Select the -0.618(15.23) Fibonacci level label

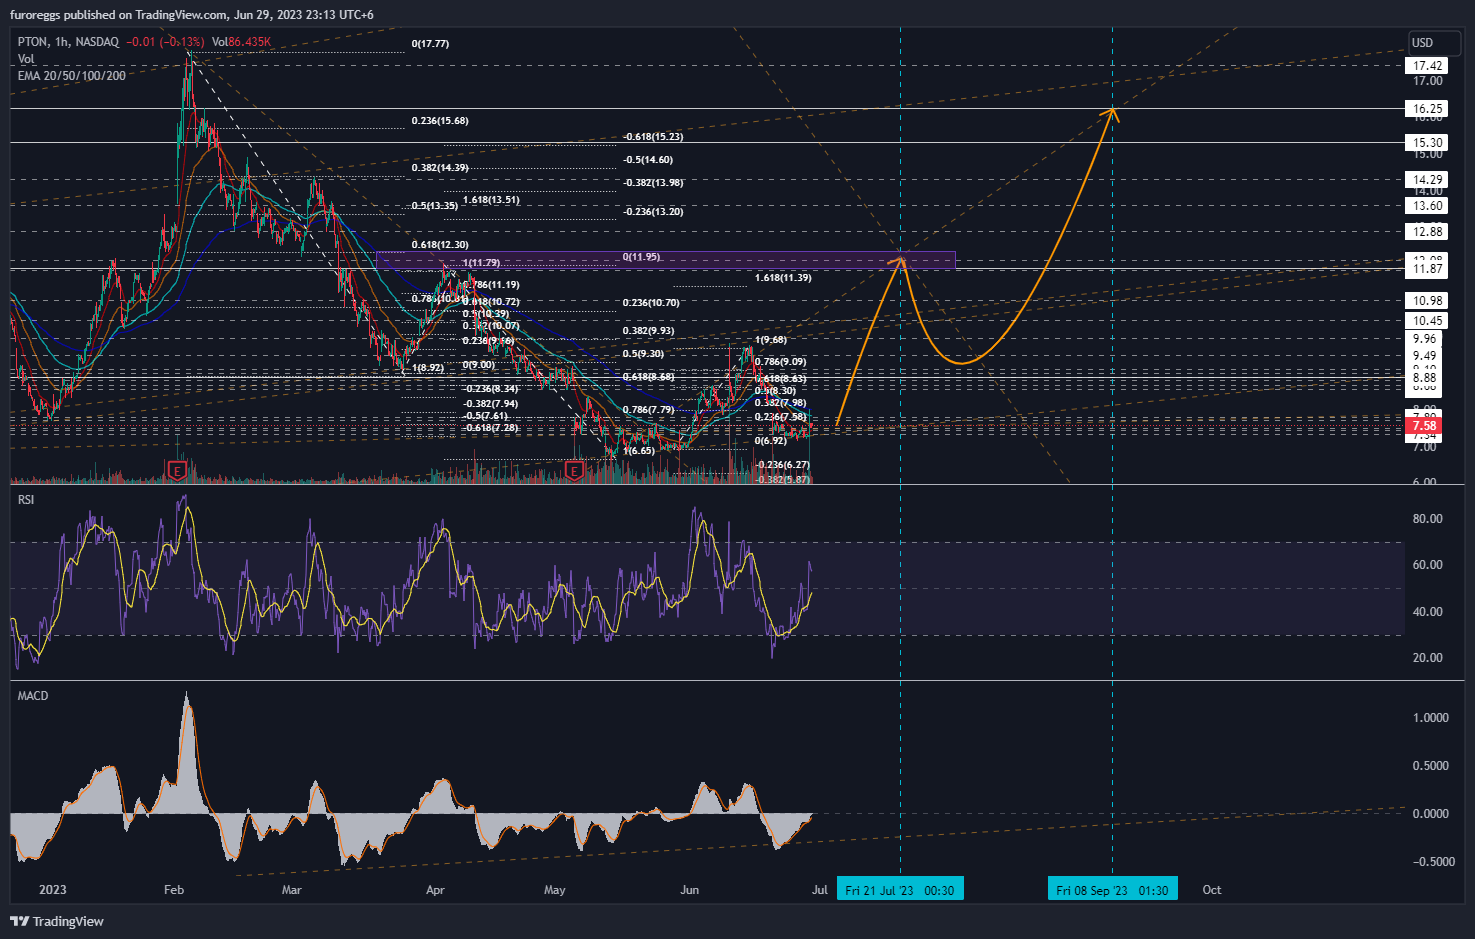click(x=653, y=137)
